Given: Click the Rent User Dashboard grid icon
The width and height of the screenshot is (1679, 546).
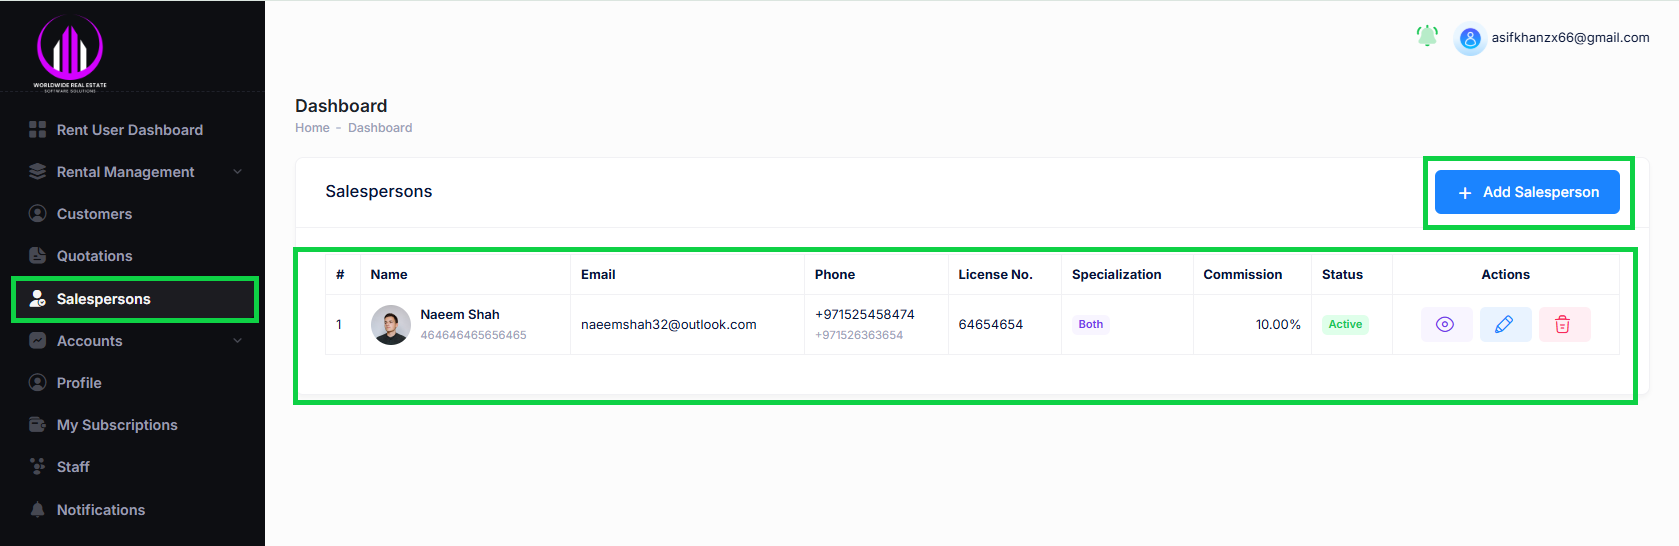Looking at the screenshot, I should pyautogui.click(x=38, y=130).
